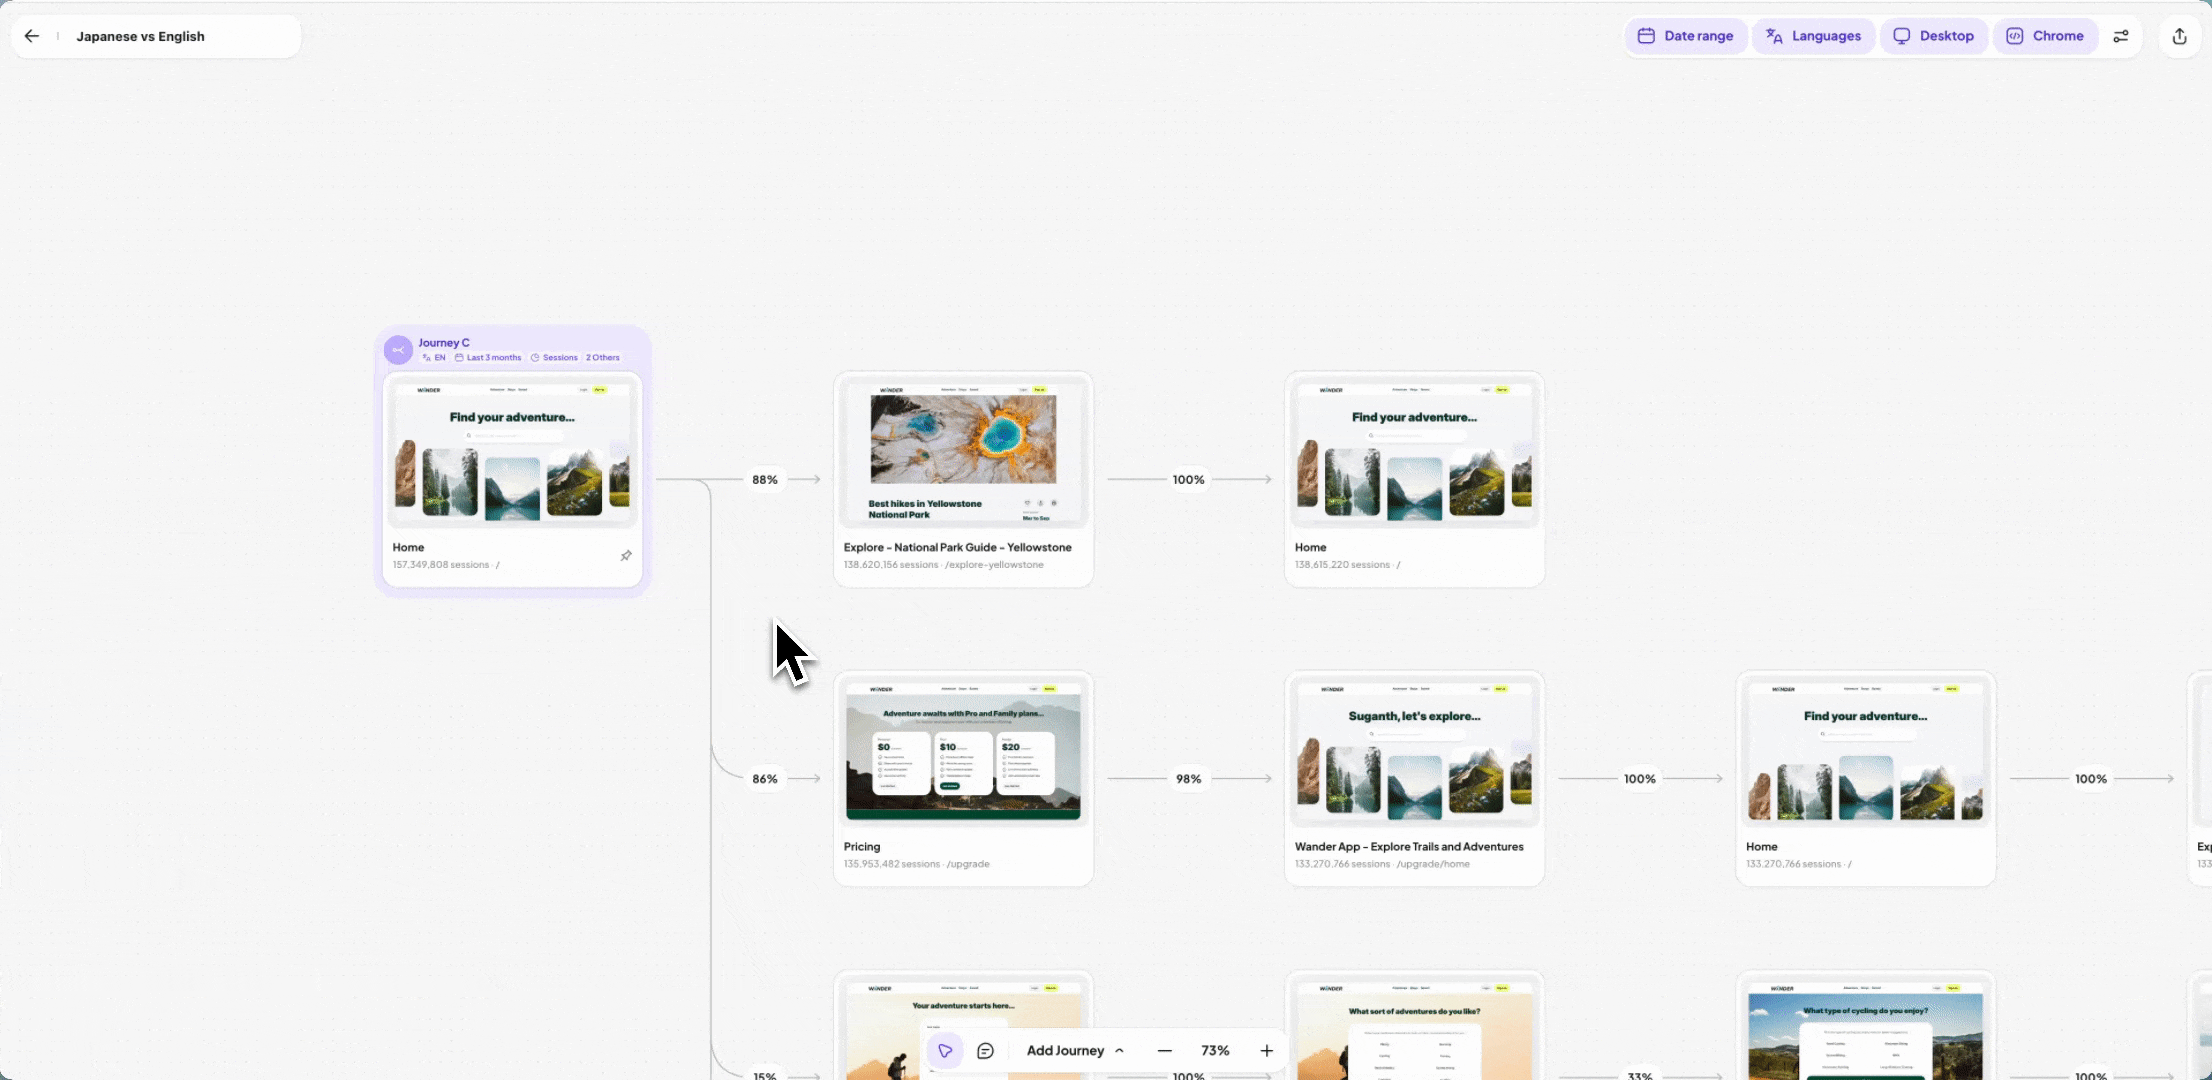The height and width of the screenshot is (1080, 2212).
Task: Open the filter settings sliders icon
Action: click(x=2120, y=36)
